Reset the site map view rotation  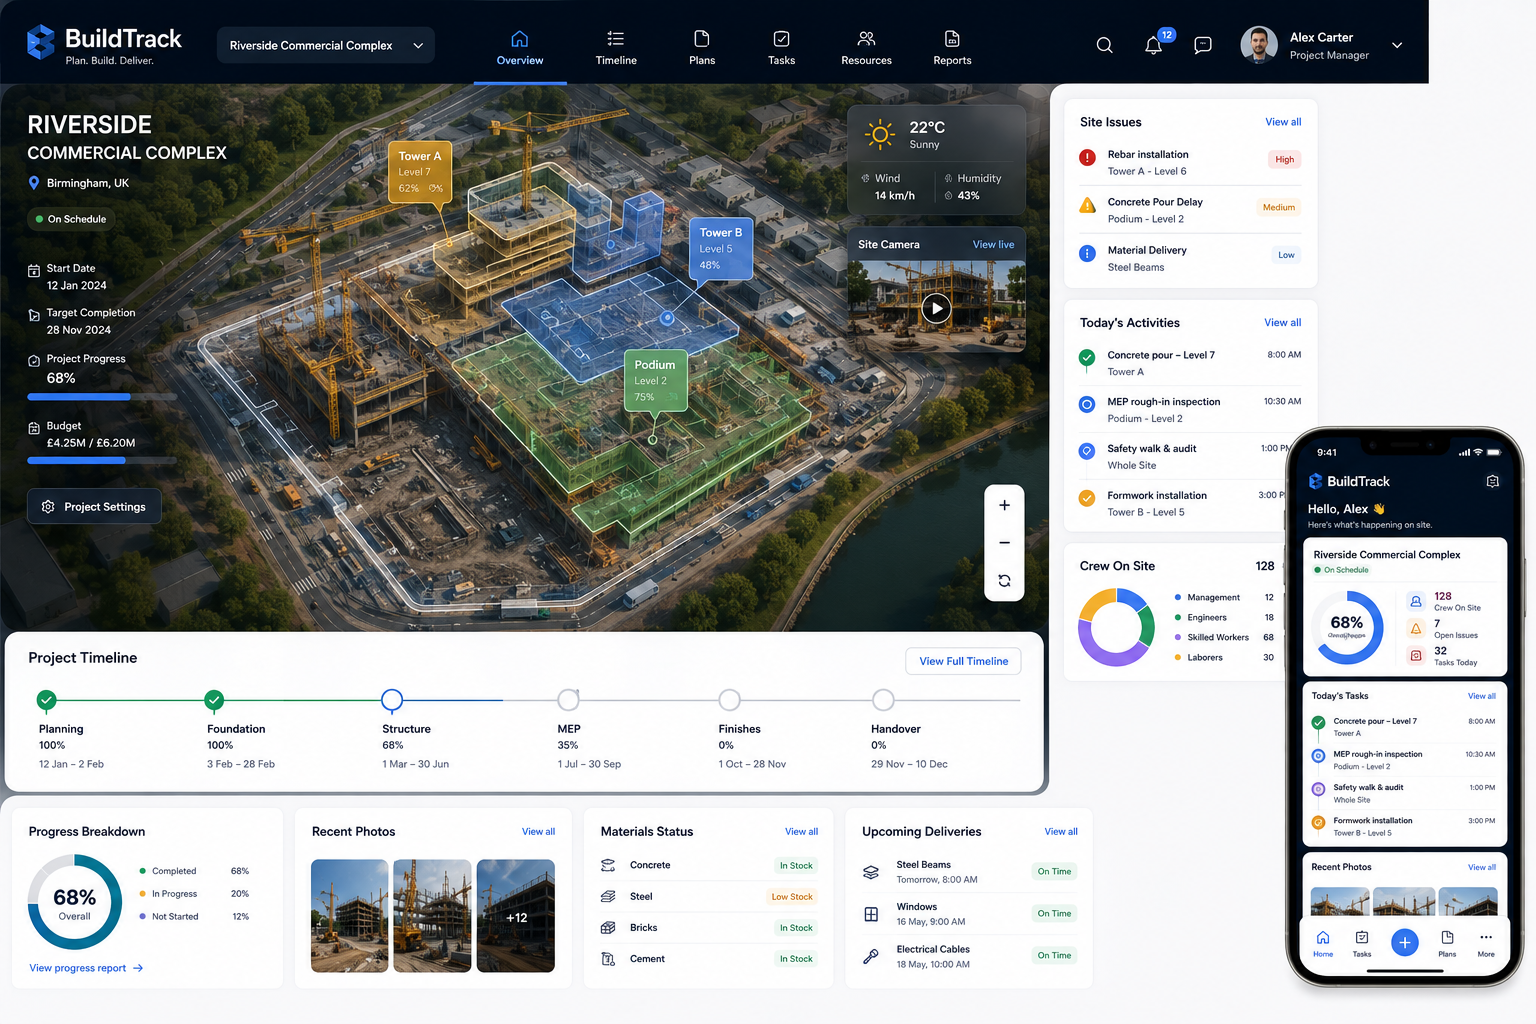click(x=1004, y=580)
